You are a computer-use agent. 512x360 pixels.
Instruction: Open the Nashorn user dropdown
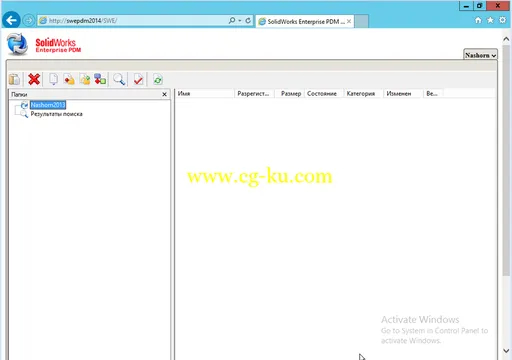pos(480,55)
